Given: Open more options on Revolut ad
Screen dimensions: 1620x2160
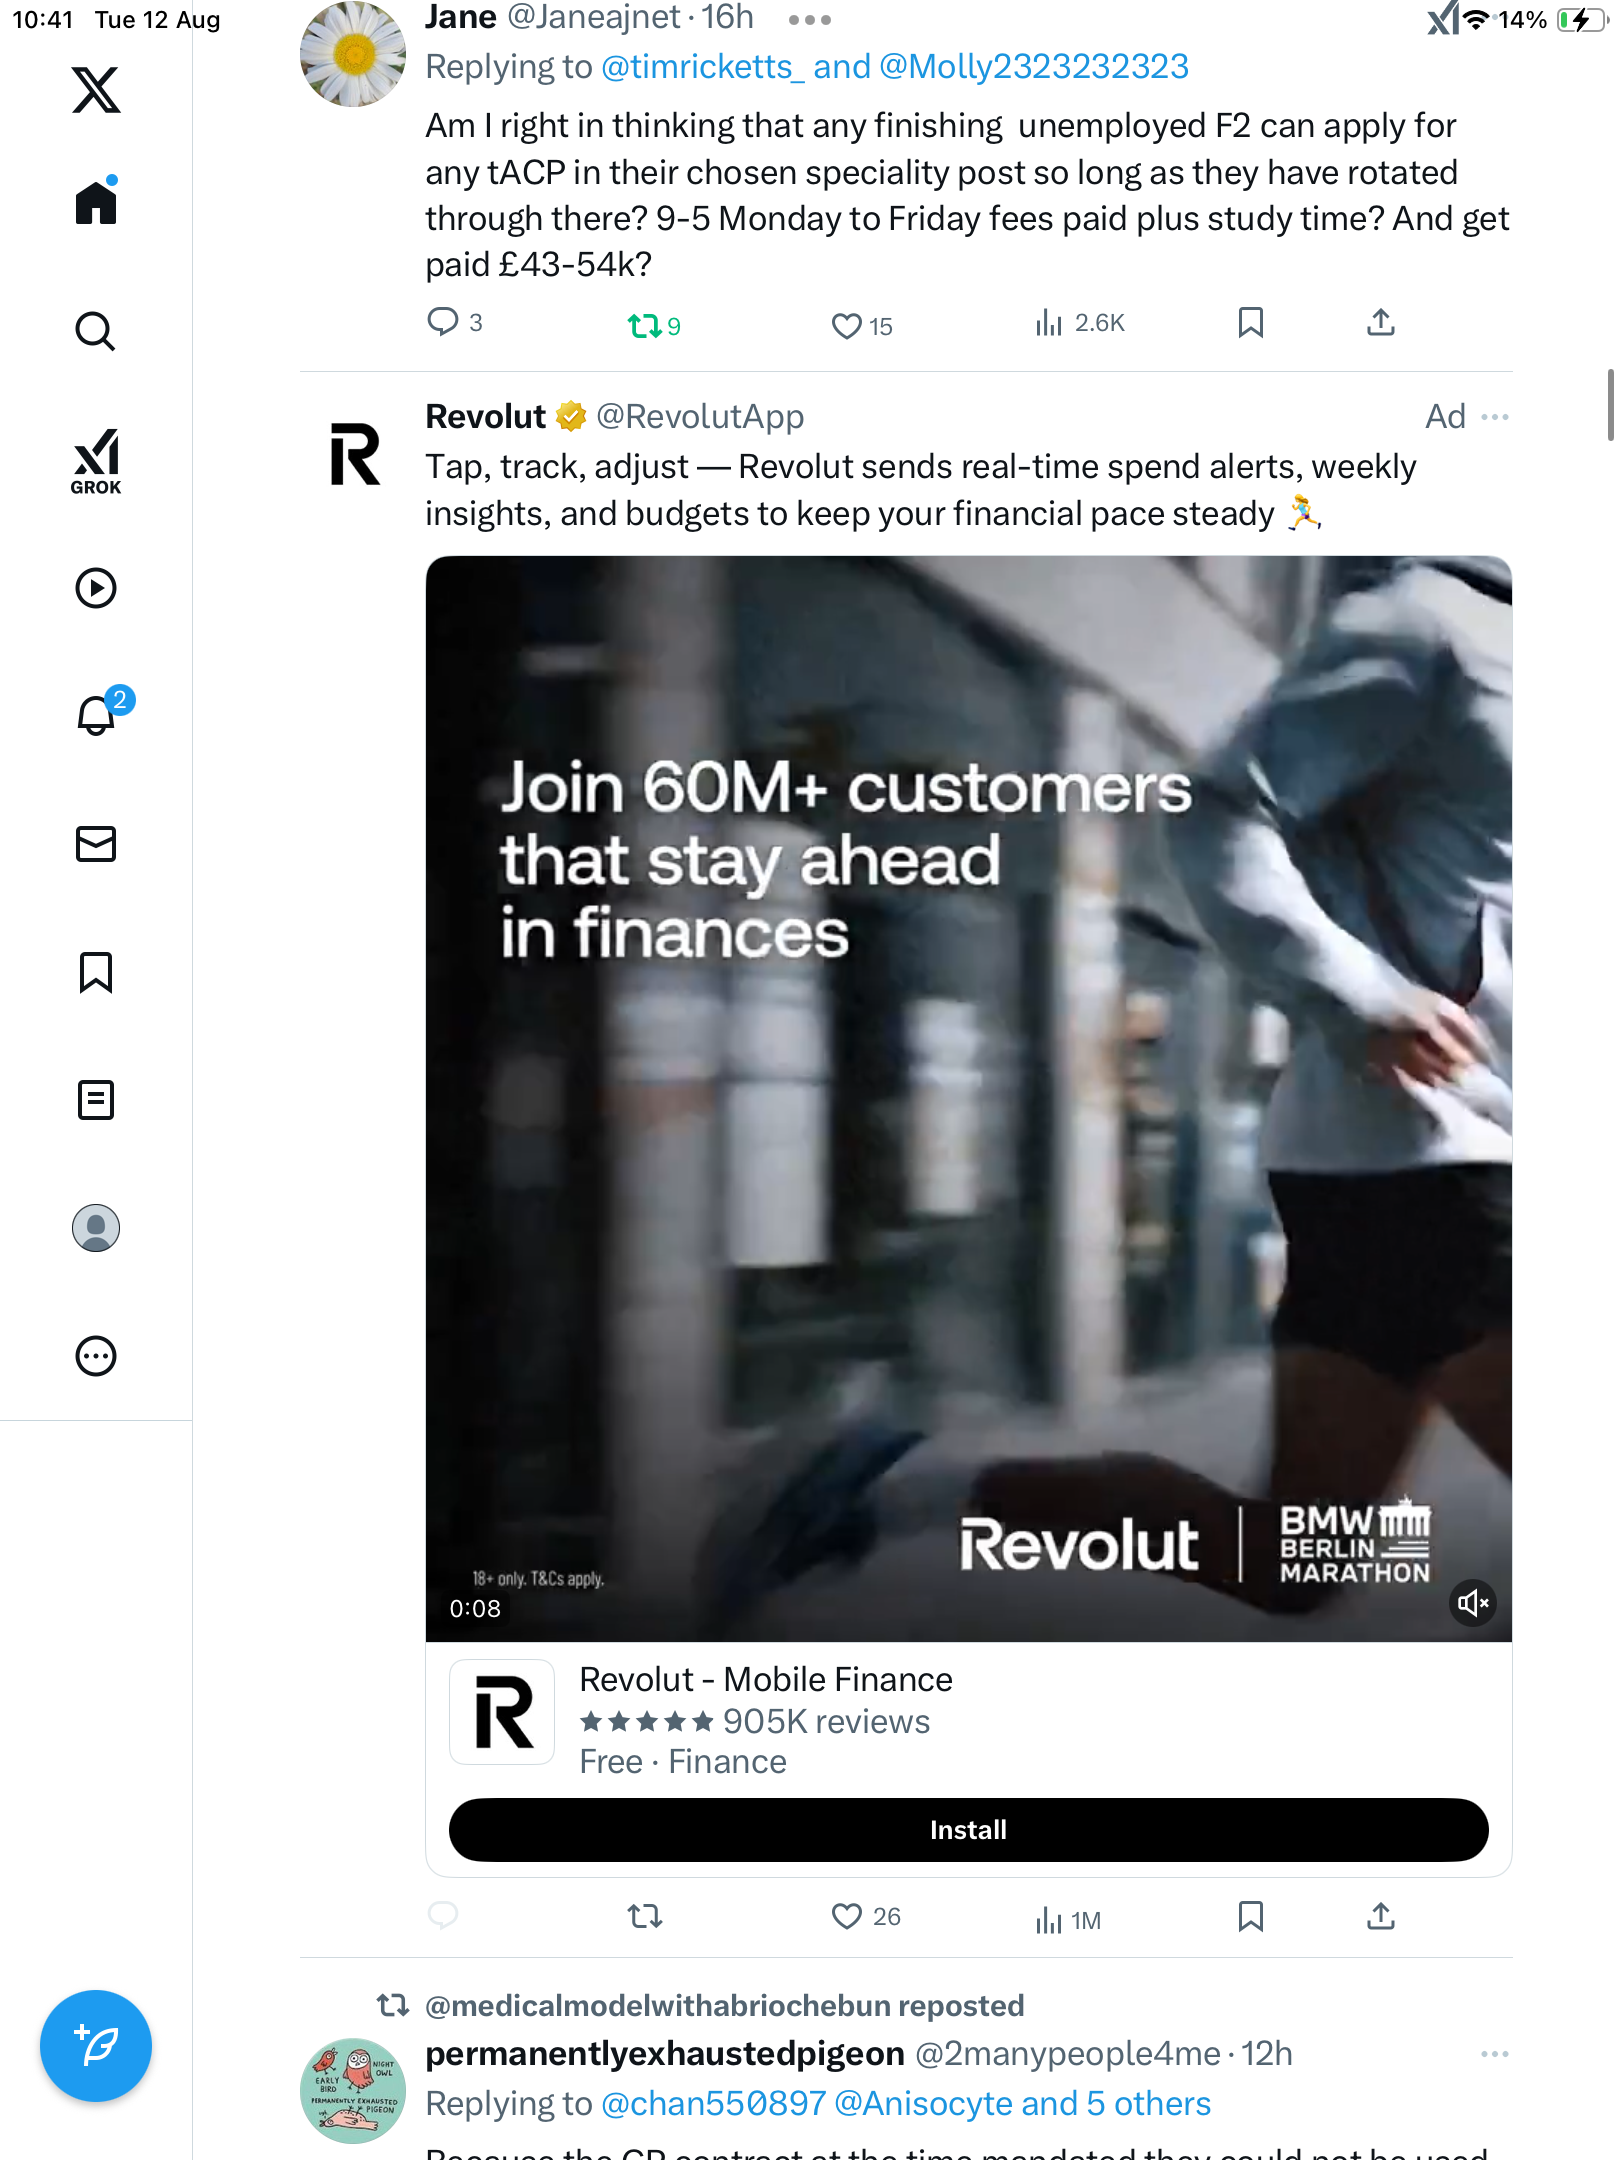Looking at the screenshot, I should [x=1495, y=417].
